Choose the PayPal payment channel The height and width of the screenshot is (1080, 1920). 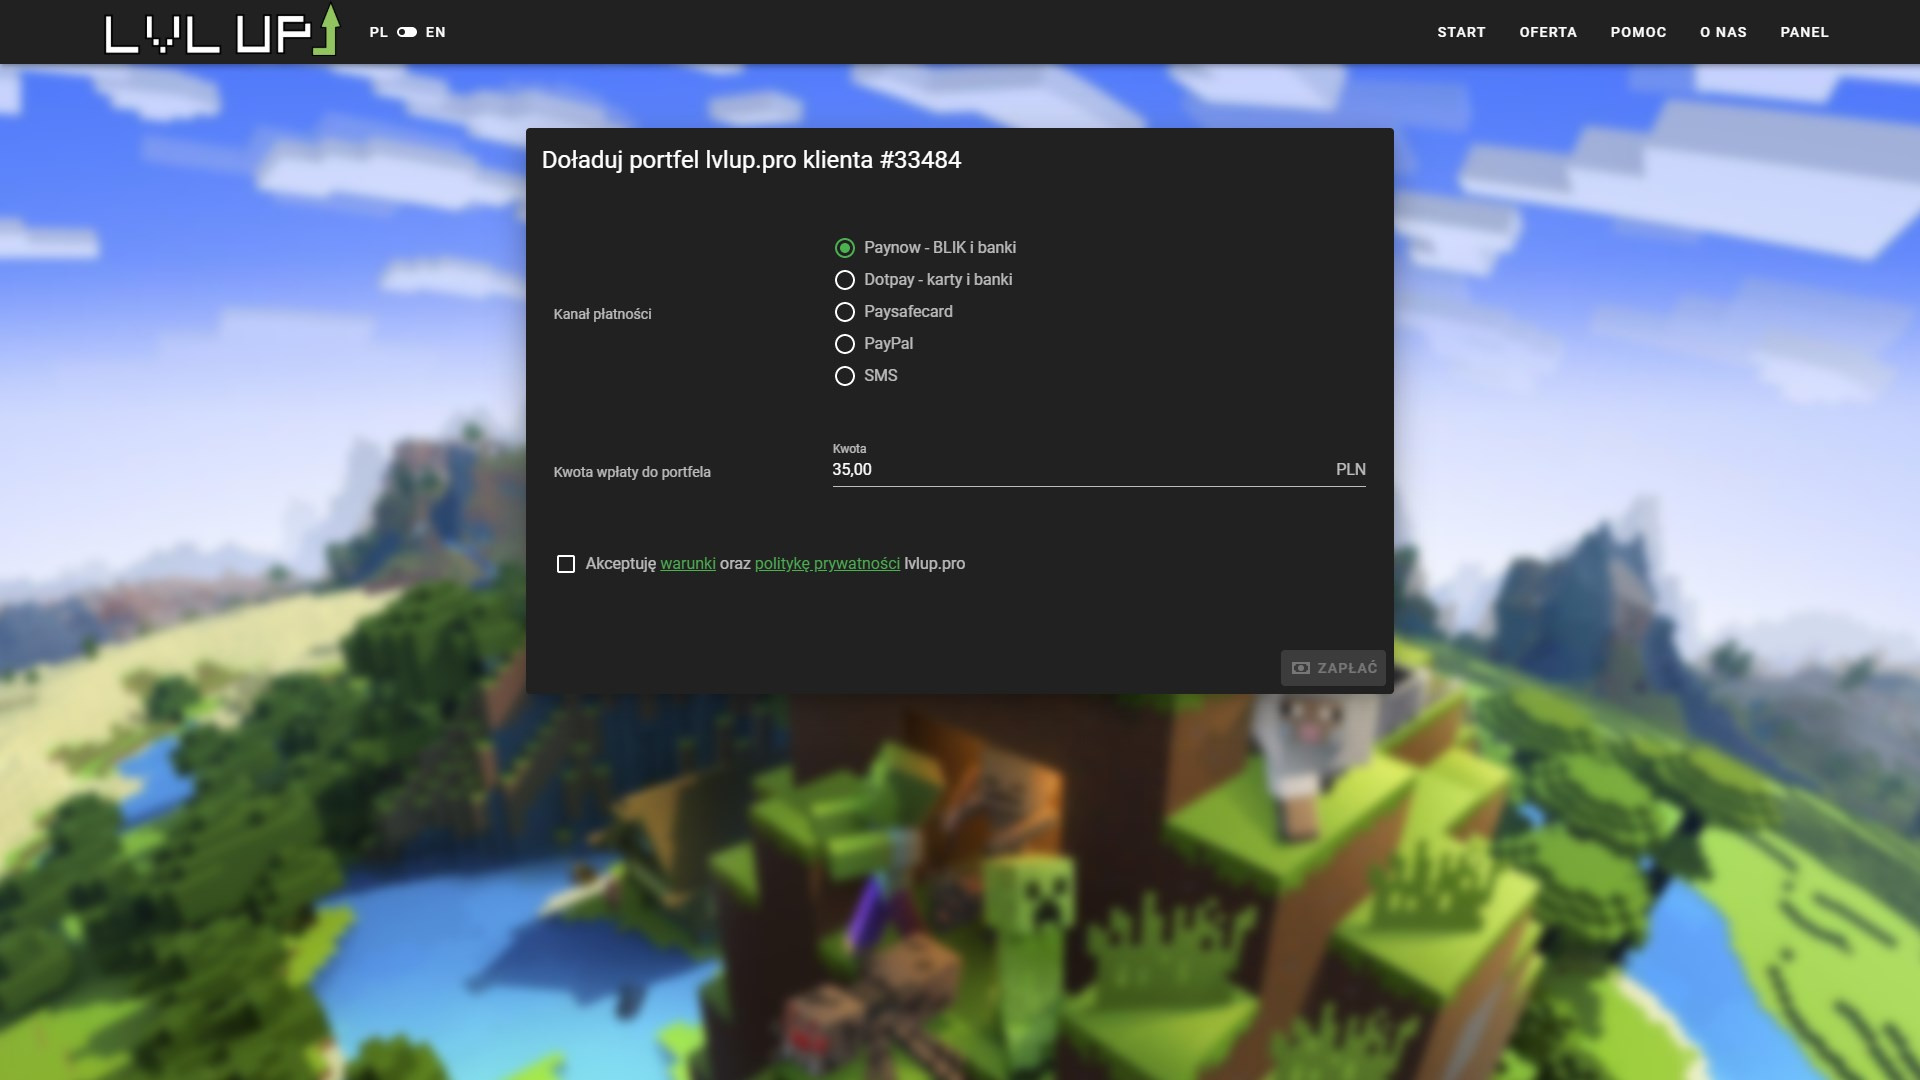[x=845, y=344]
